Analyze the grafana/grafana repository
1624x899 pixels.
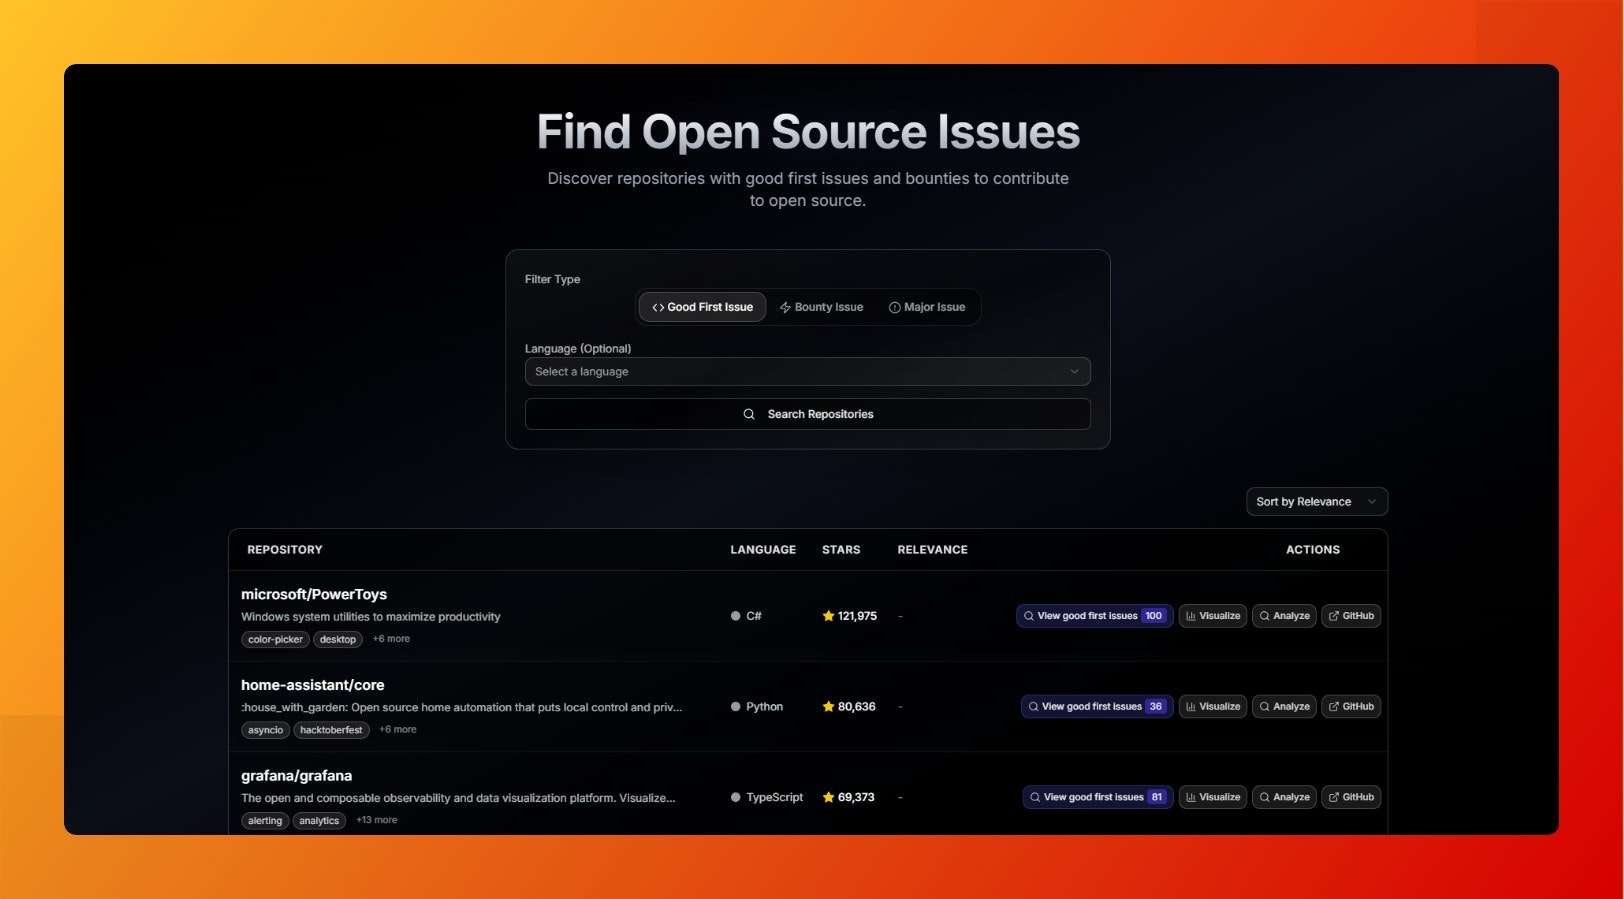(1284, 797)
